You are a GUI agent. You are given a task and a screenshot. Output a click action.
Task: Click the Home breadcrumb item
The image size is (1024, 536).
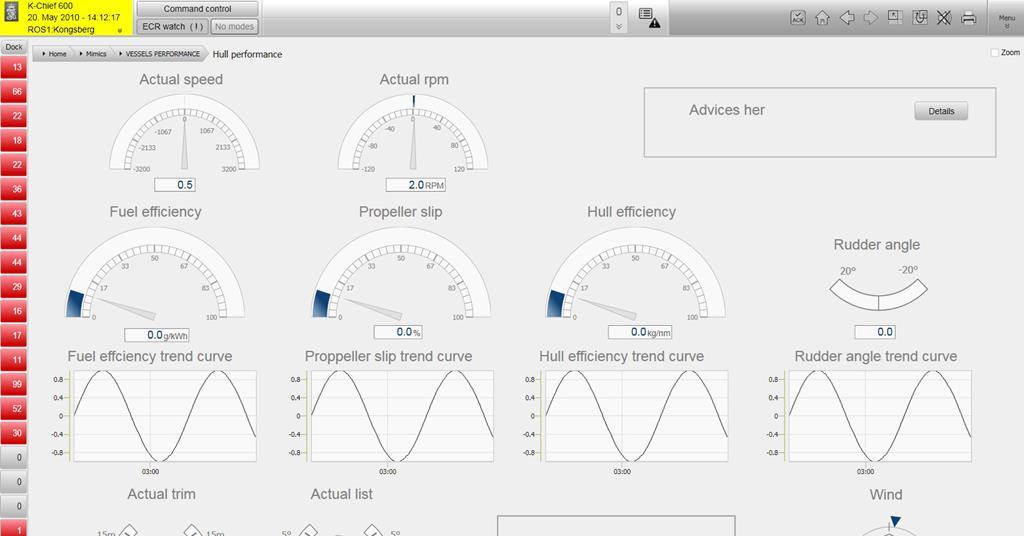click(x=57, y=54)
